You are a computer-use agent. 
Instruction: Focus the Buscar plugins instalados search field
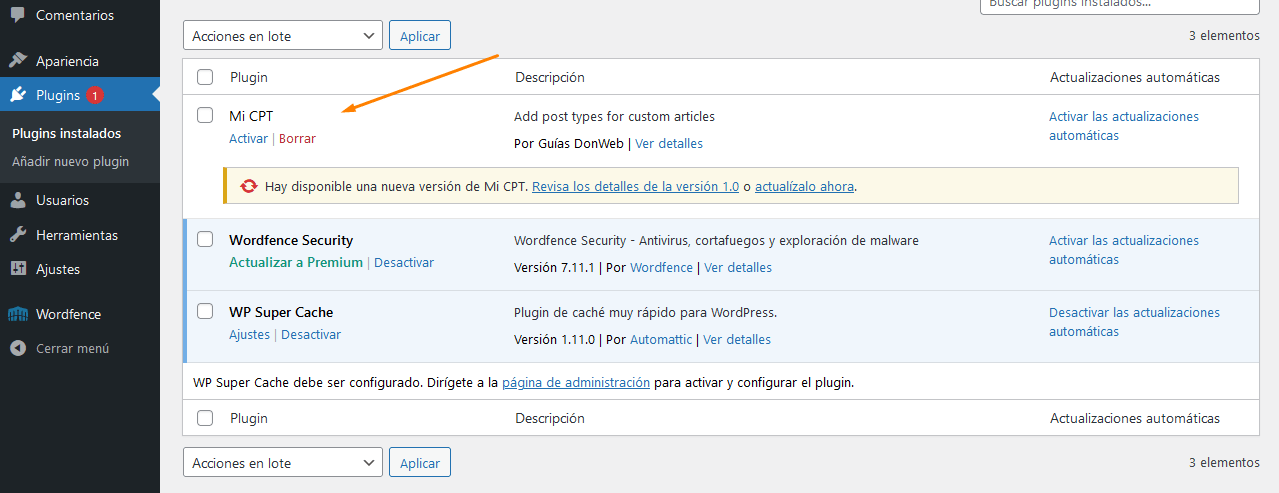(x=1118, y=4)
